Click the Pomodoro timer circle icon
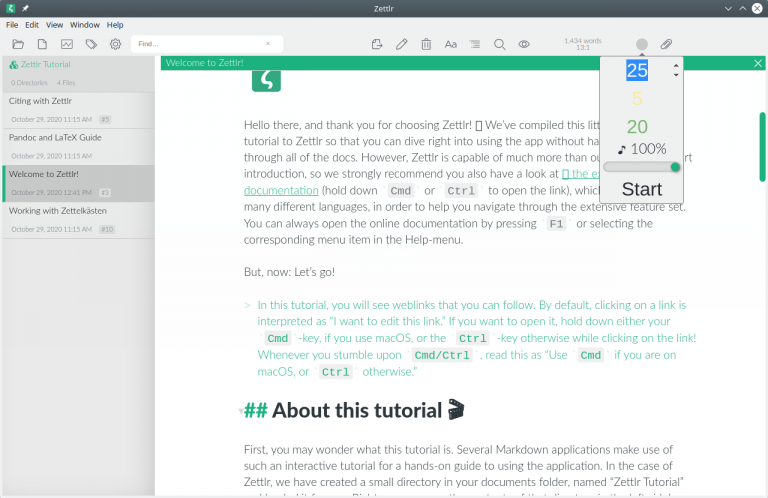The image size is (768, 498). click(642, 45)
